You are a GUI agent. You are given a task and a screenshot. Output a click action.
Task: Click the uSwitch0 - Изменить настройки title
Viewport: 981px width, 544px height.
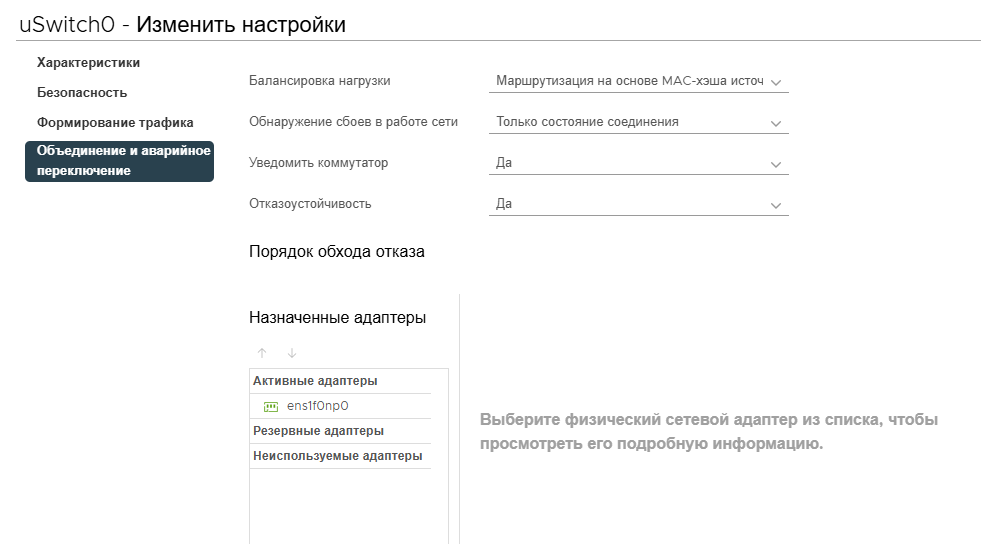coord(183,24)
